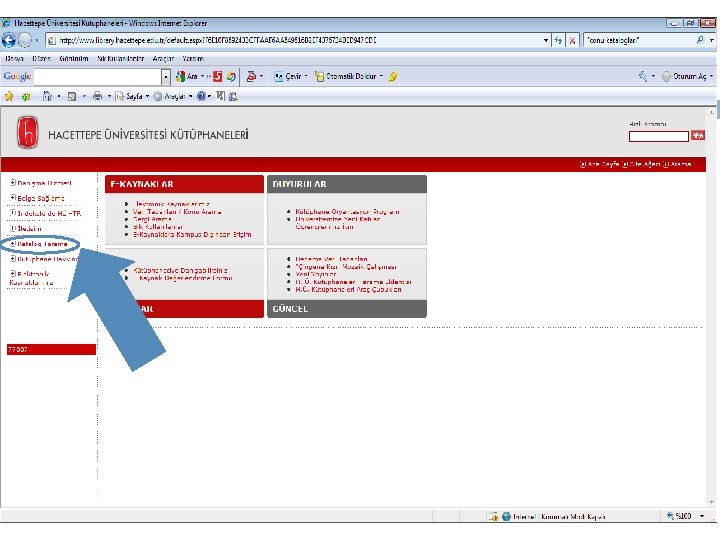The width and height of the screenshot is (720, 540).
Task: Open the Sayfa dropdown menu
Action: (x=147, y=96)
